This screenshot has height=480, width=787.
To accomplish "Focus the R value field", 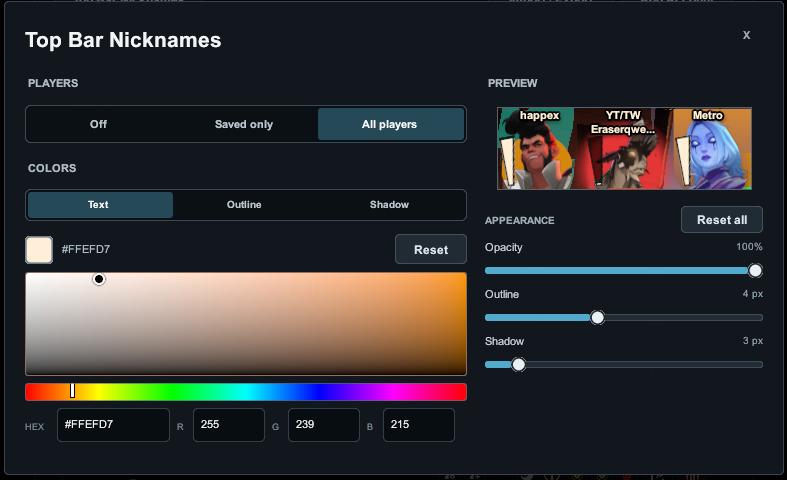I will point(229,425).
